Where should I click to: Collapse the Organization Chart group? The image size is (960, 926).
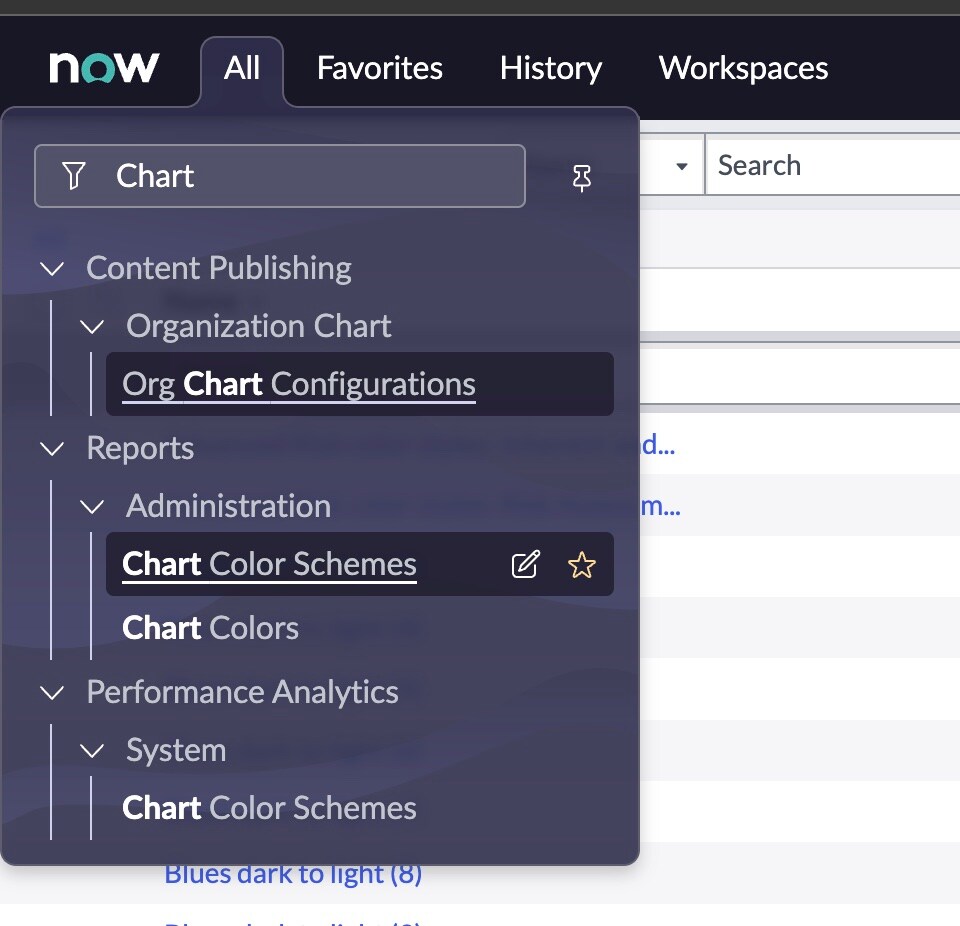click(92, 326)
